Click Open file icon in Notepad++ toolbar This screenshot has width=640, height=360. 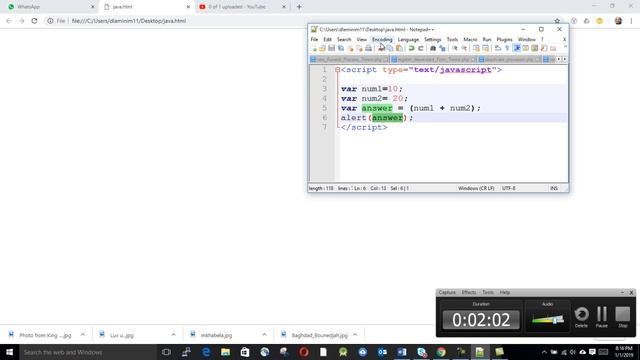322,49
